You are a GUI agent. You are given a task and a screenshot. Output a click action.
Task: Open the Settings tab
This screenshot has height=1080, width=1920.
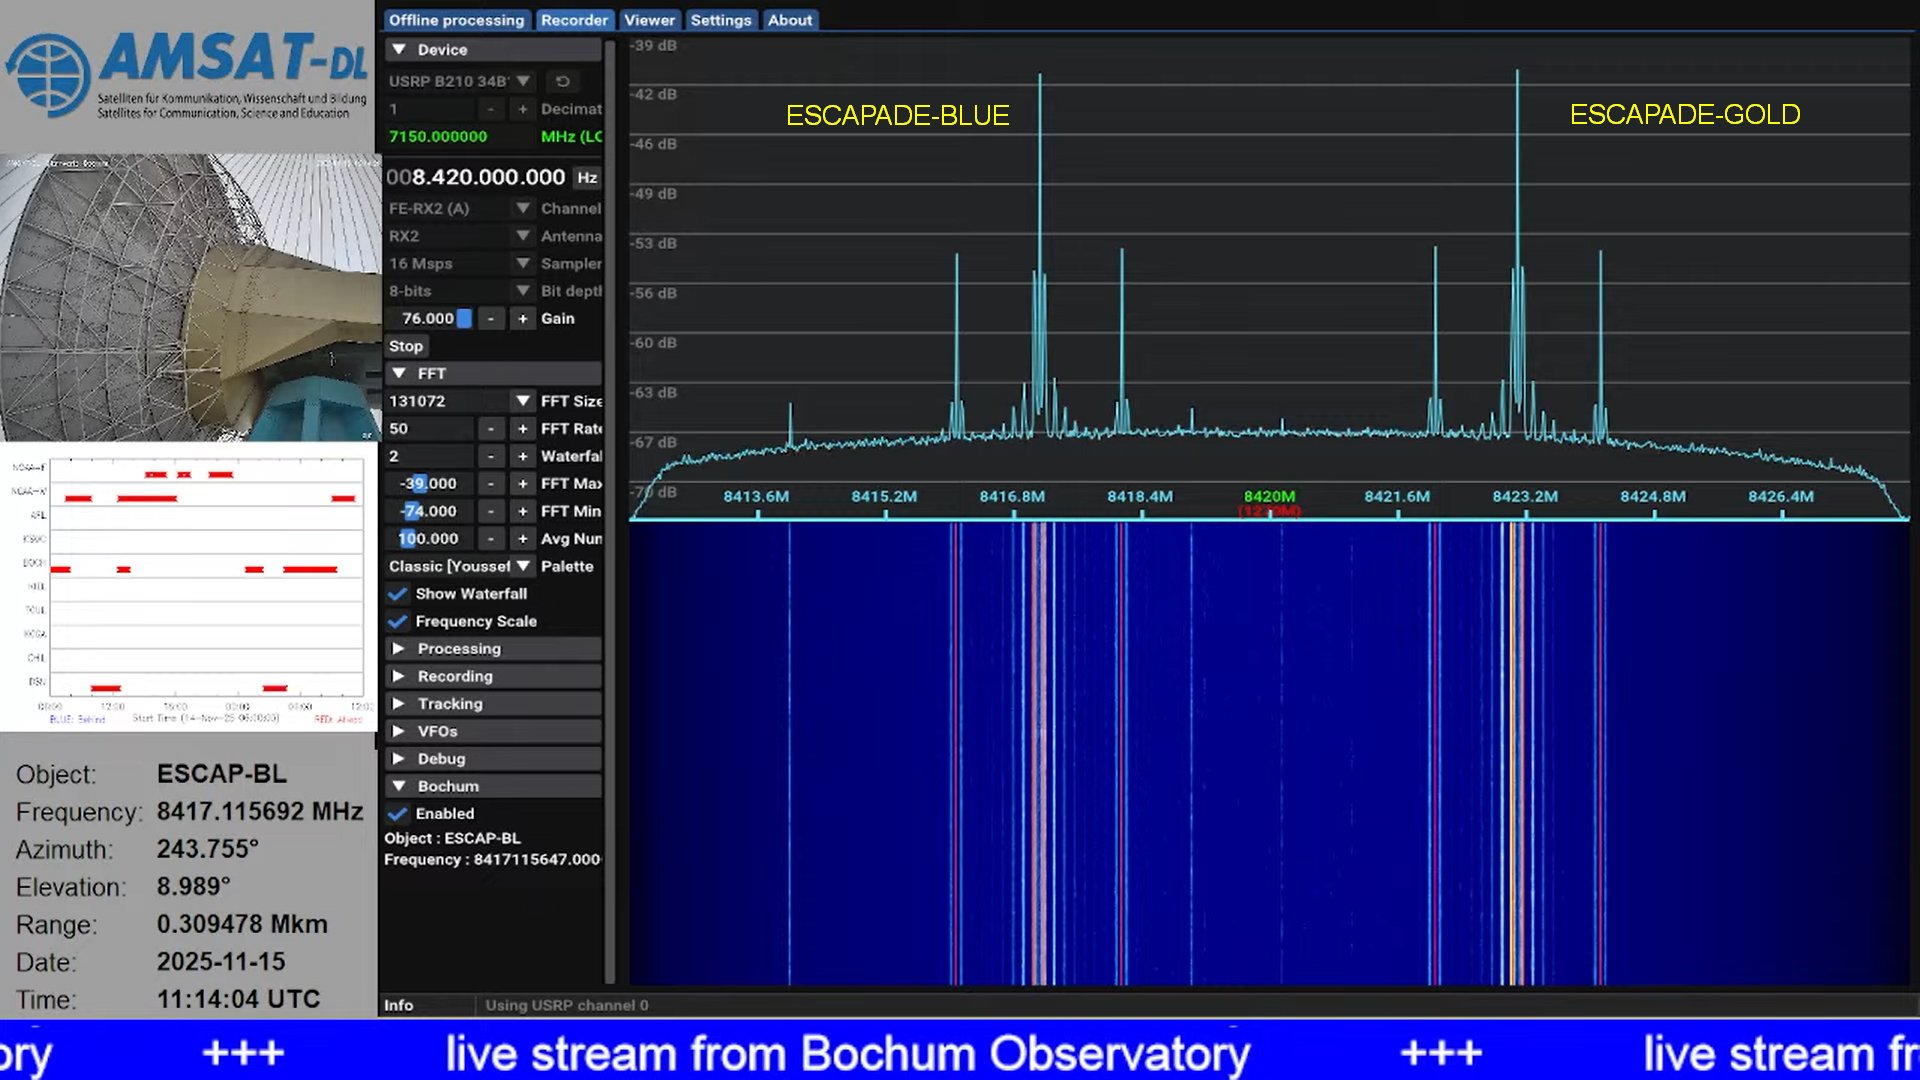(720, 20)
